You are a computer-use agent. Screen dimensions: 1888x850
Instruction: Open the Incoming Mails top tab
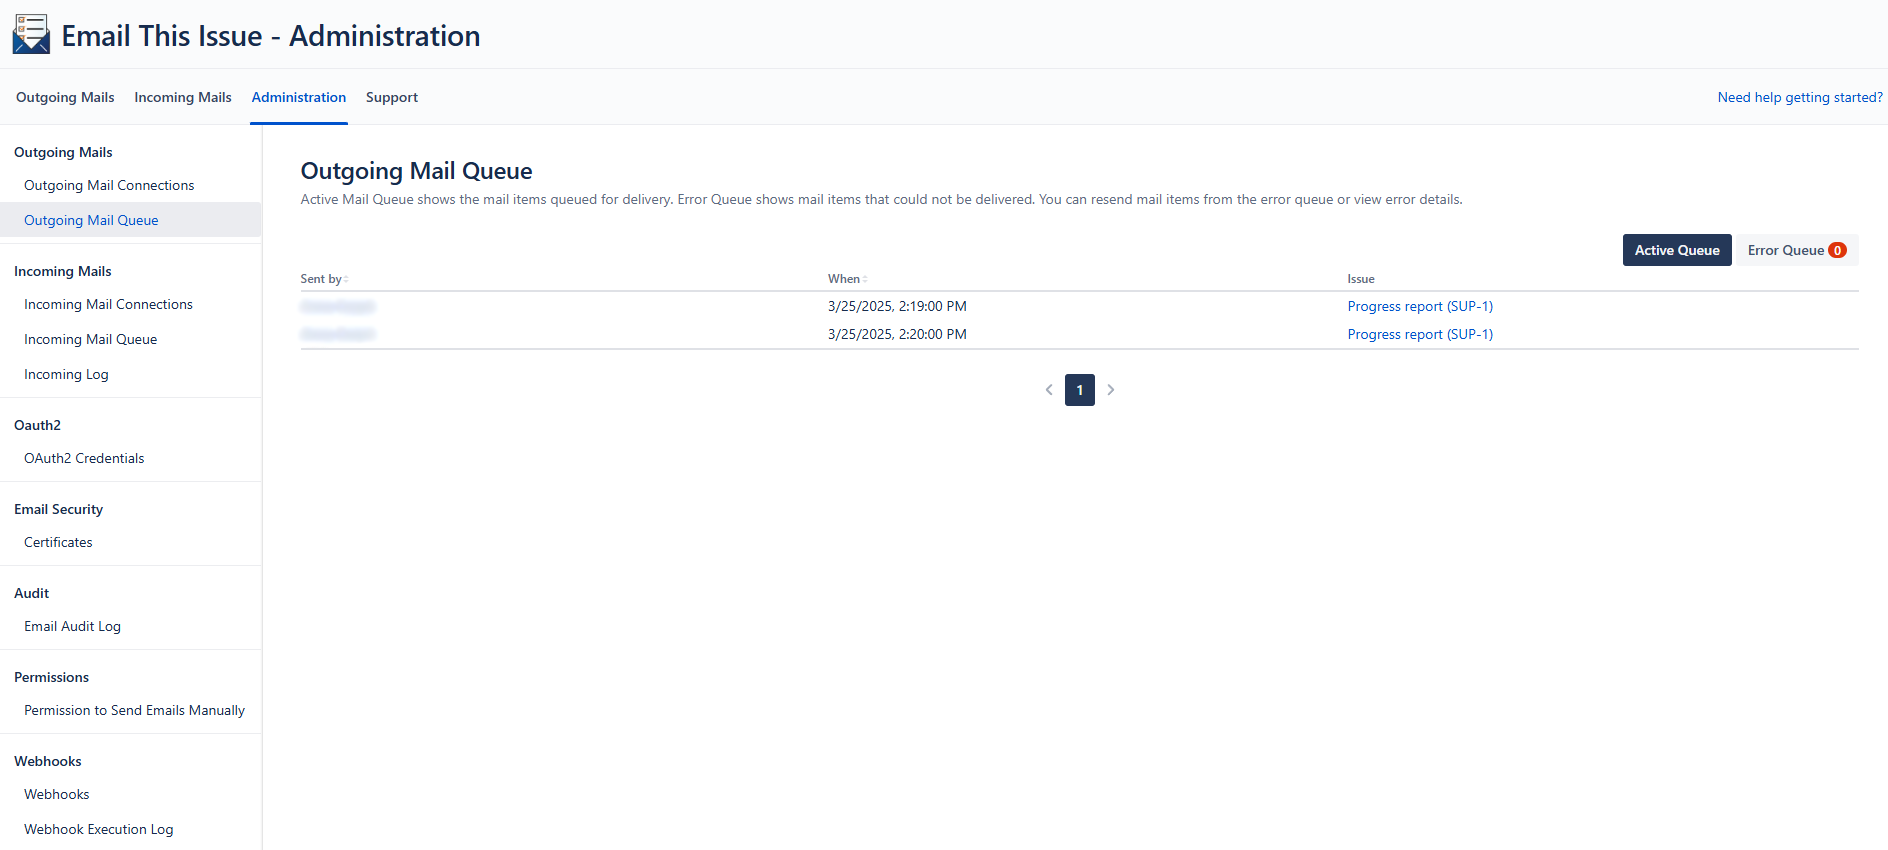click(183, 97)
